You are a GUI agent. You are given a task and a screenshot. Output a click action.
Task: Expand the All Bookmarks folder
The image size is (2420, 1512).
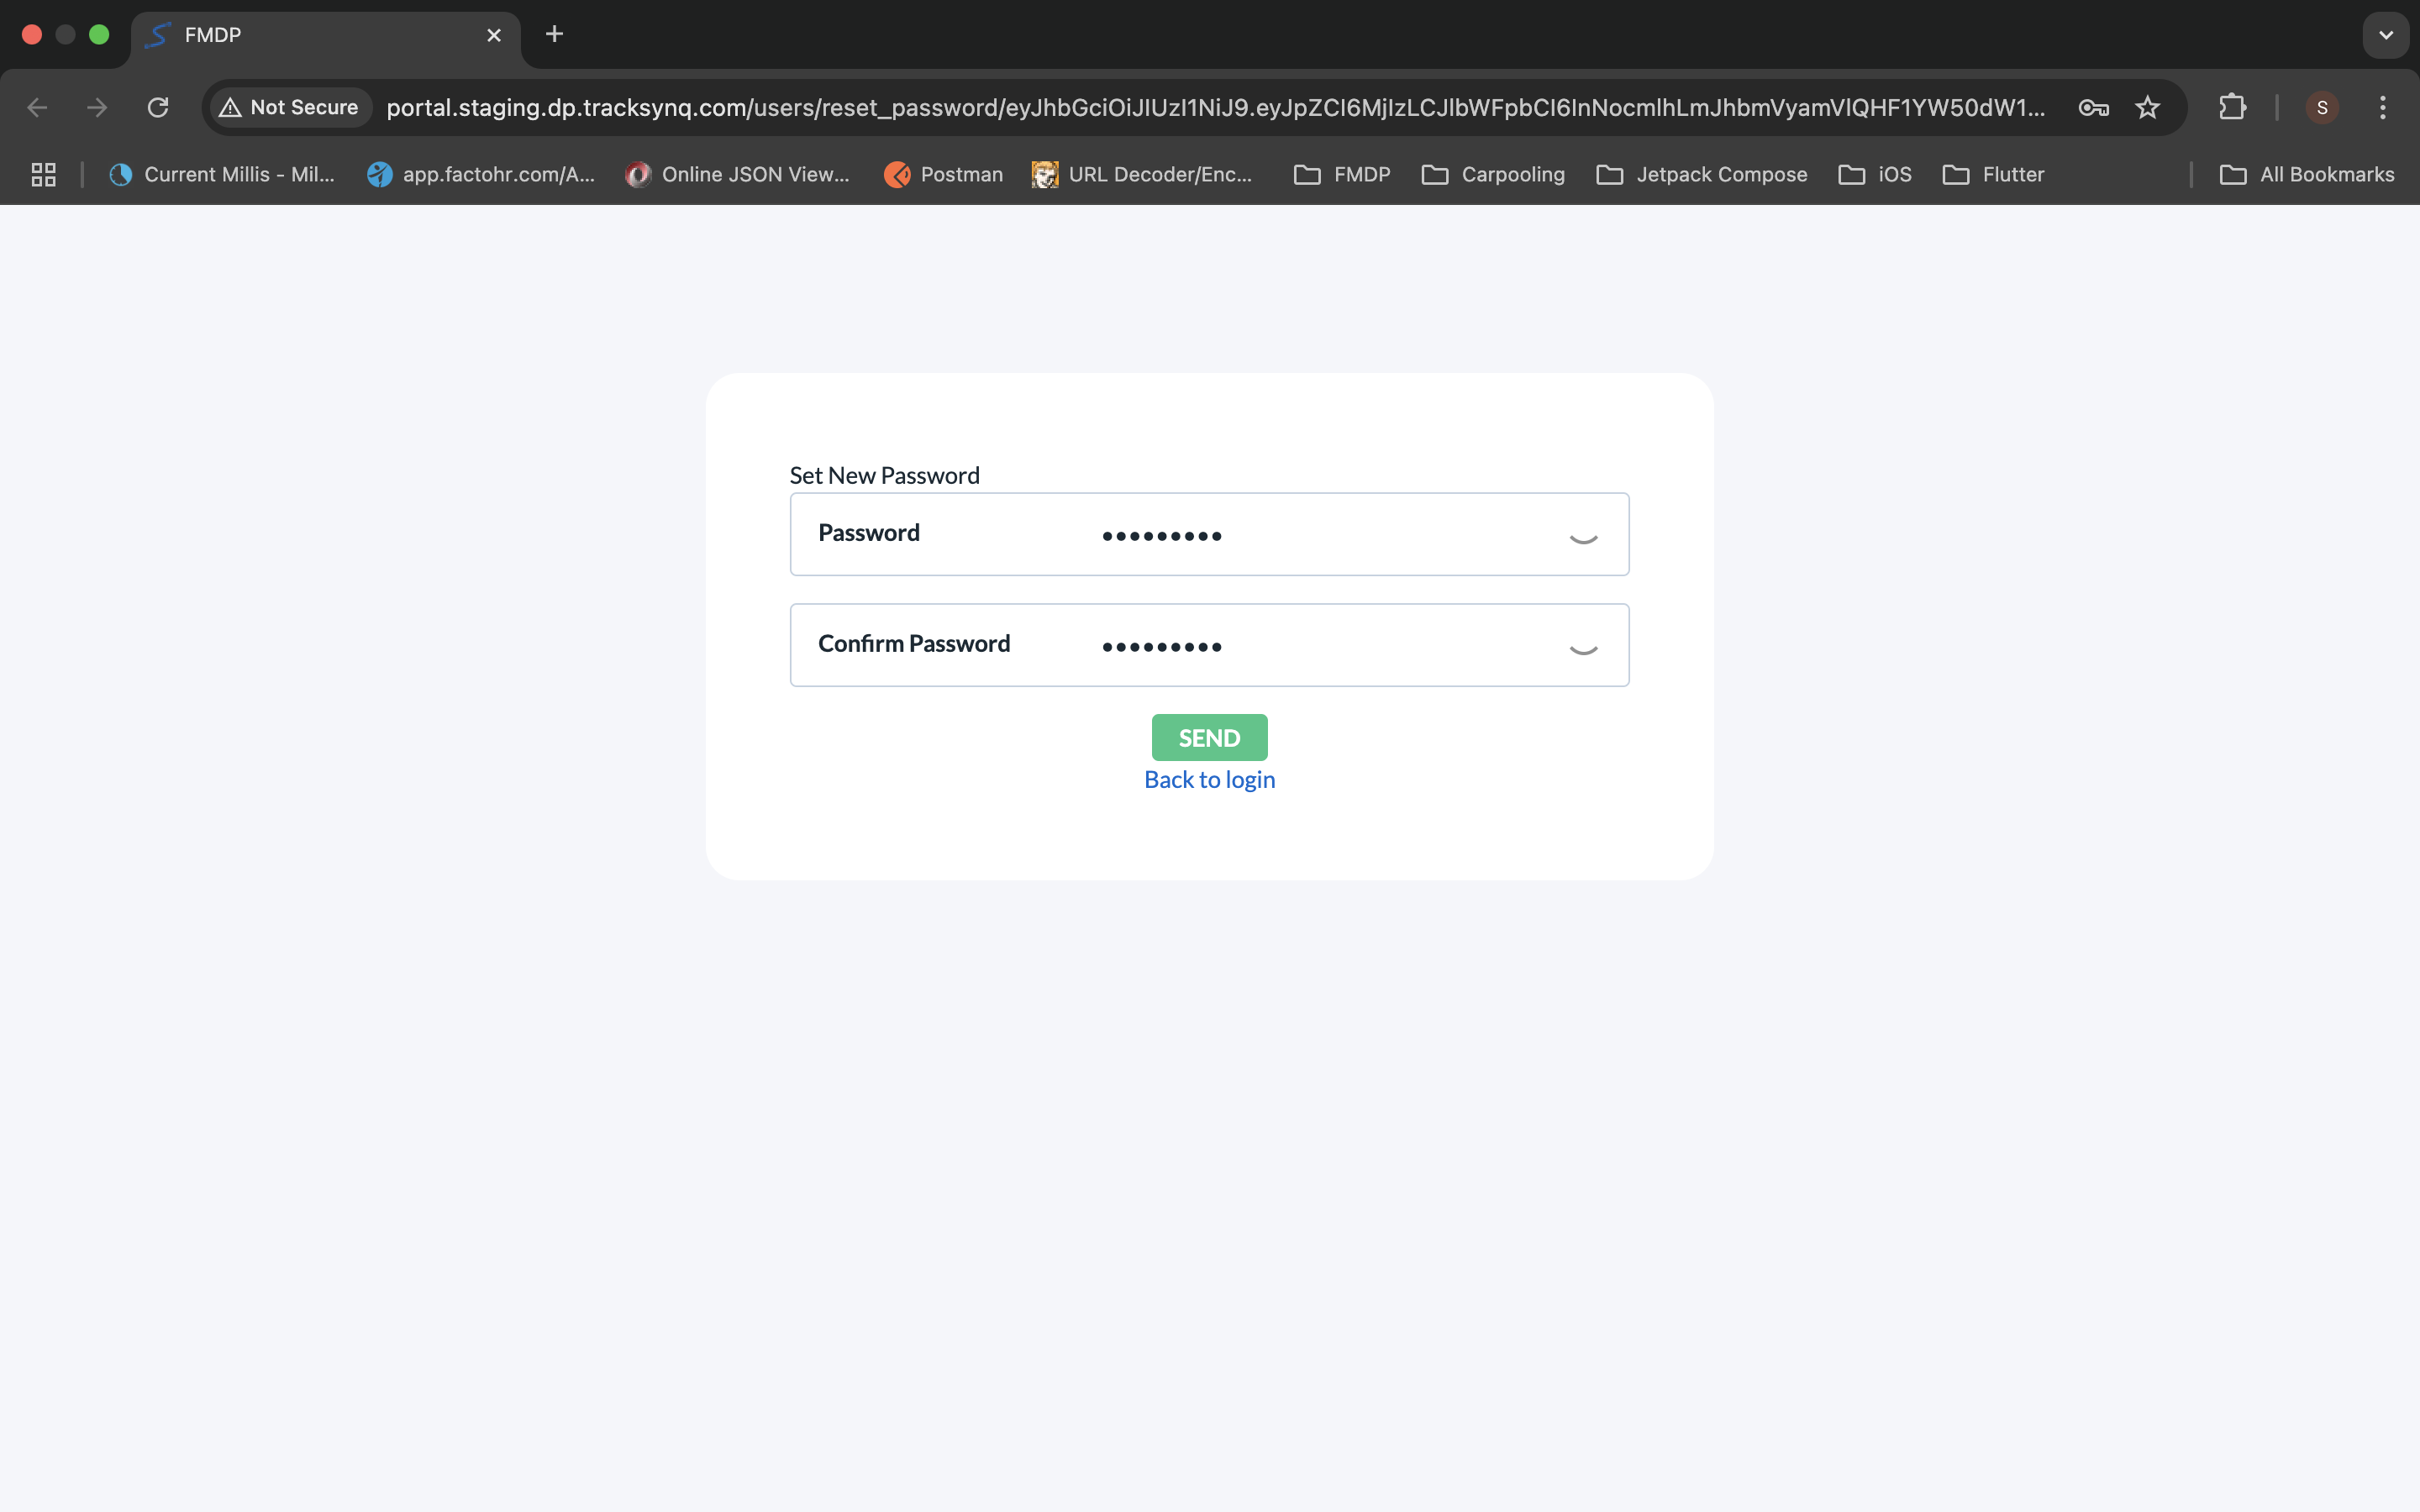pyautogui.click(x=2307, y=174)
